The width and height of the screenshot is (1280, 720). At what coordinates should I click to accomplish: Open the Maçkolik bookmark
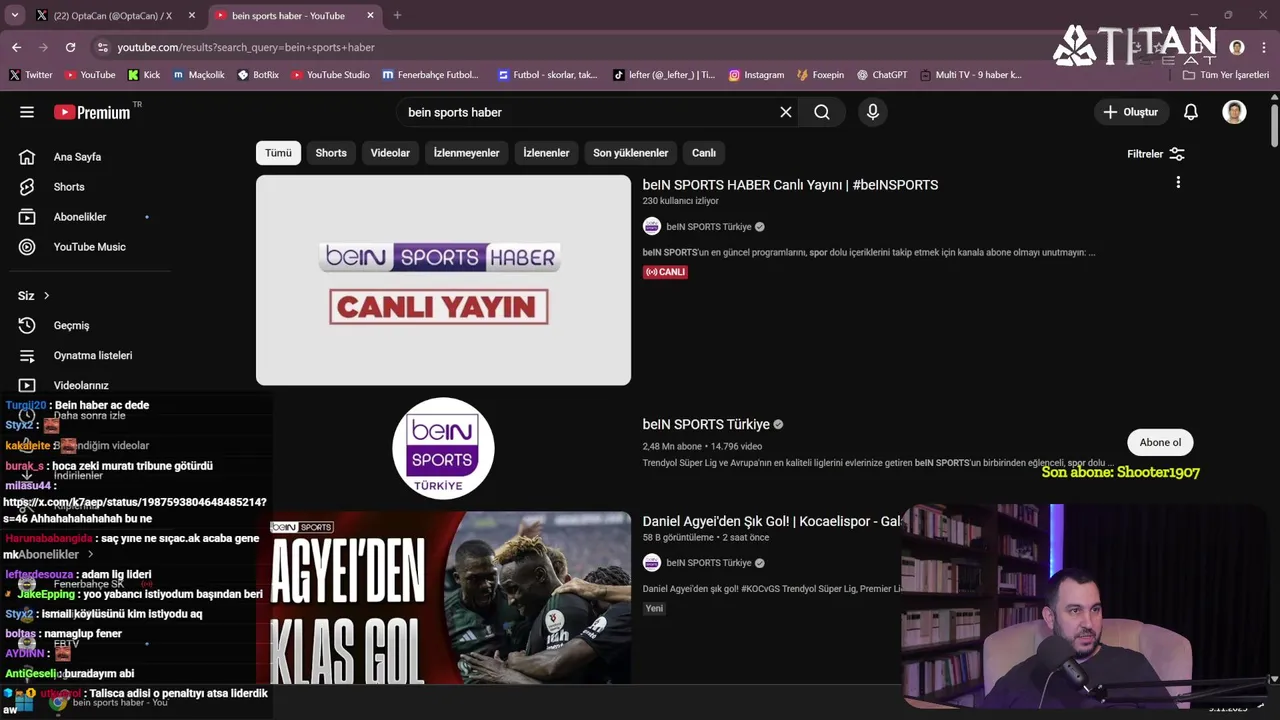(199, 75)
